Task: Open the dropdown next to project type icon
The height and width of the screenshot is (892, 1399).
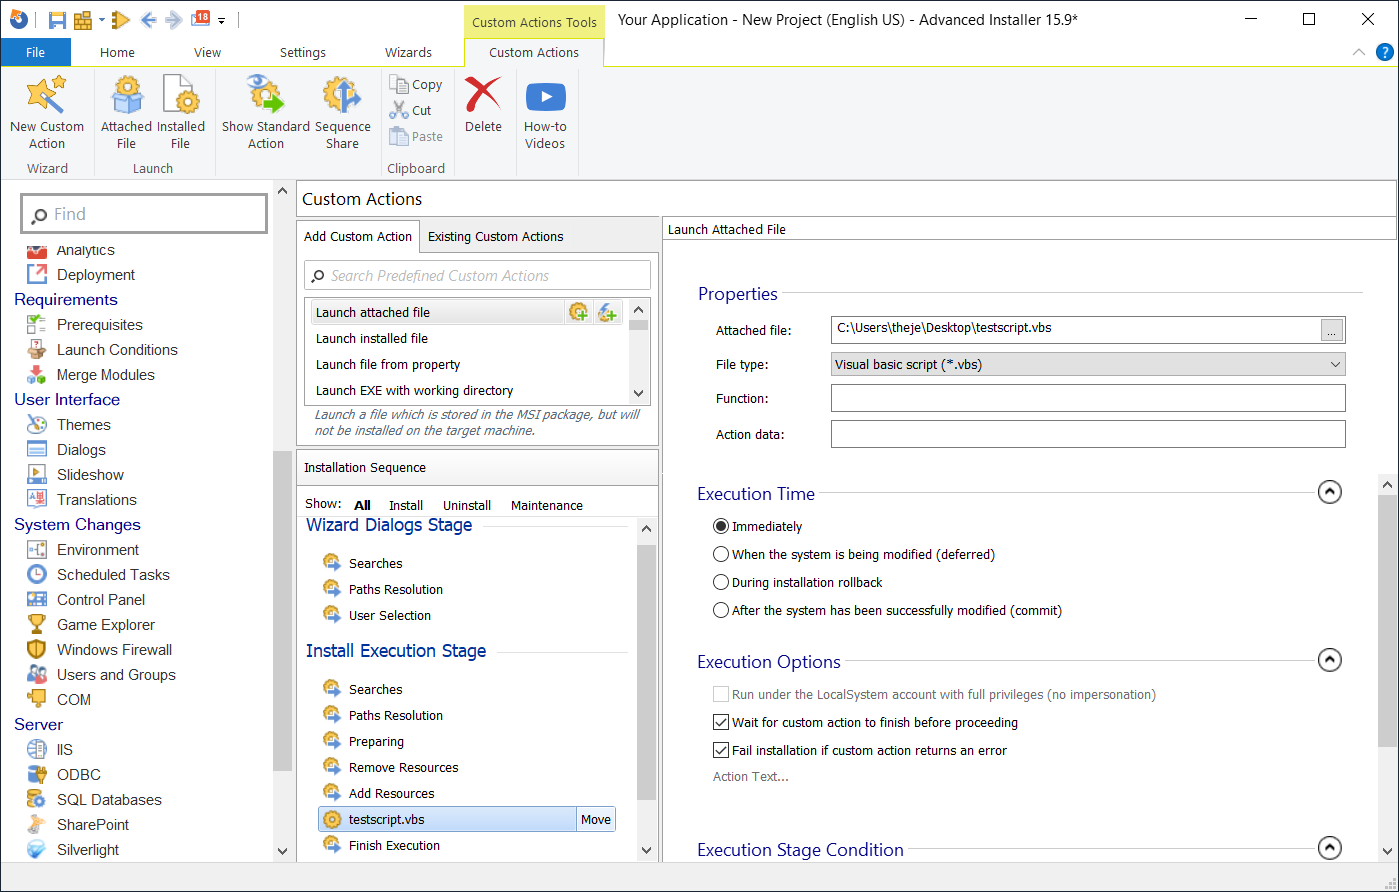Action: pyautogui.click(x=101, y=20)
